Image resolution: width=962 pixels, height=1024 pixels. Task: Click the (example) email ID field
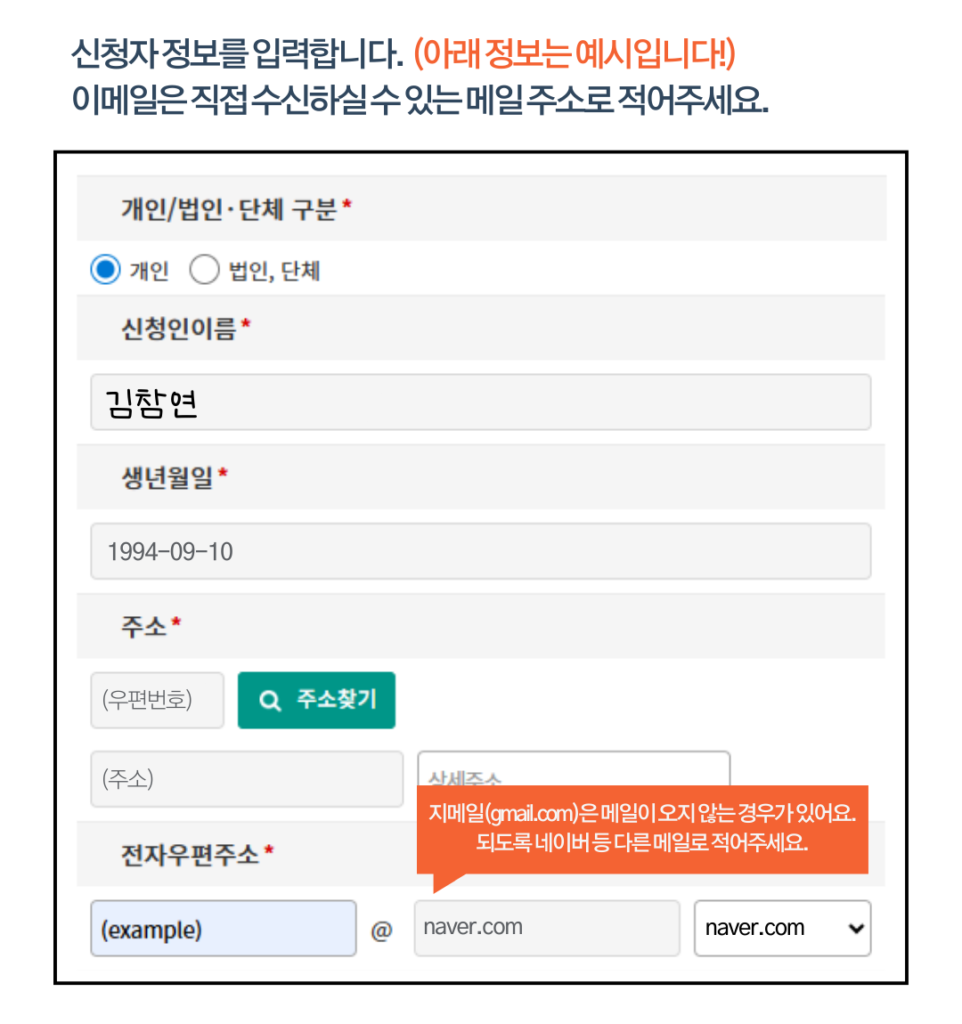pyautogui.click(x=223, y=928)
